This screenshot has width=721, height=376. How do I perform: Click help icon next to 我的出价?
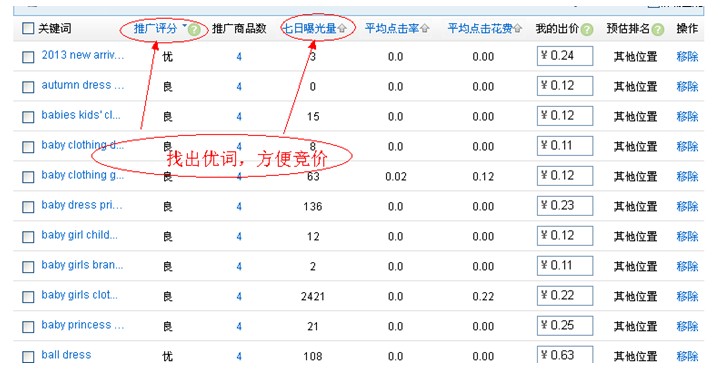click(587, 30)
